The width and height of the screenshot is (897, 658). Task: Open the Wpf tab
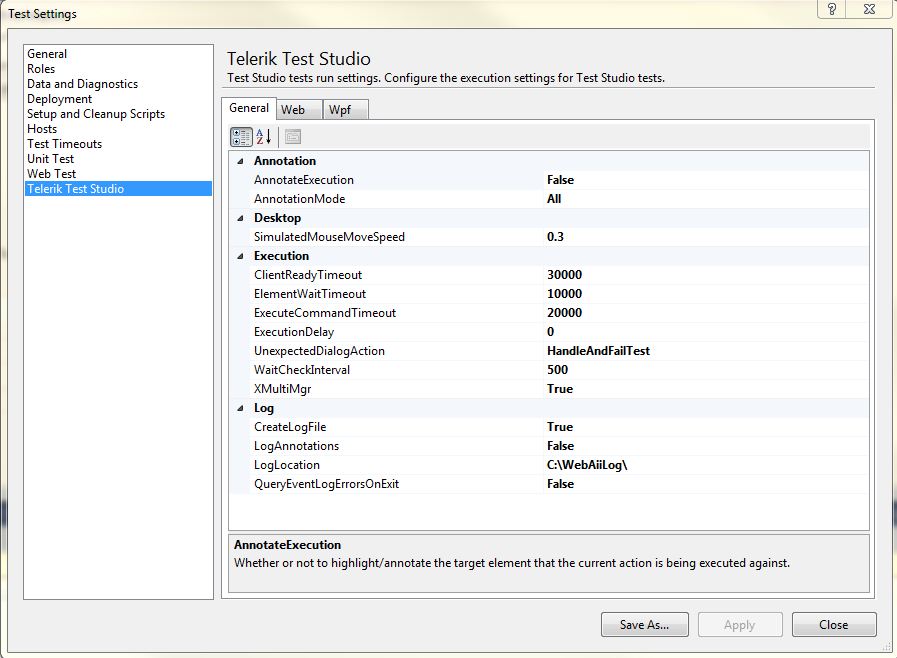click(340, 109)
